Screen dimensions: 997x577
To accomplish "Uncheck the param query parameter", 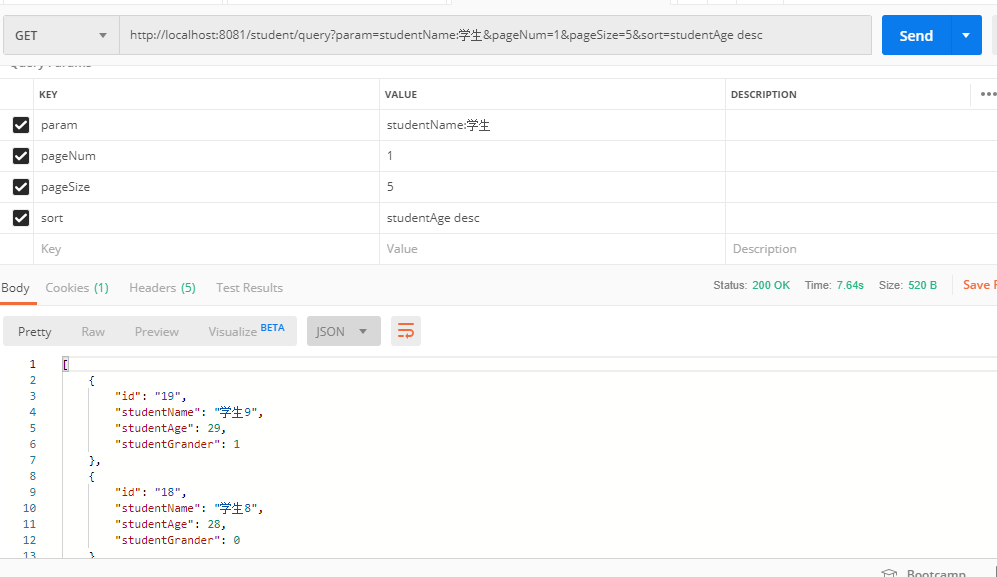I will [21, 124].
